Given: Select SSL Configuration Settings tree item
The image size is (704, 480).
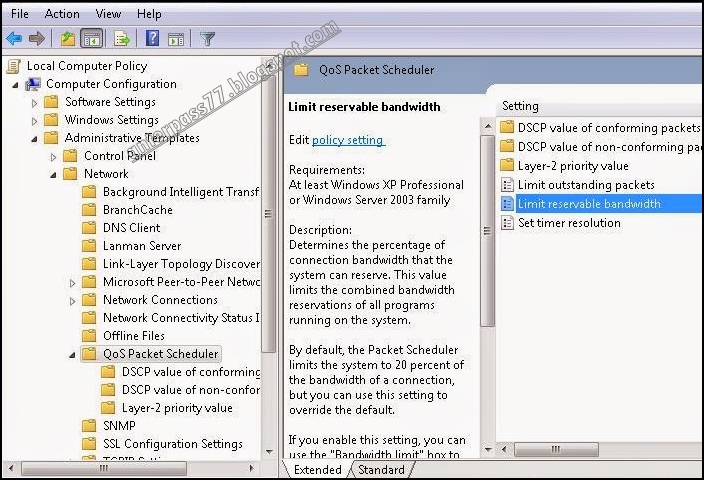Looking at the screenshot, I should [172, 444].
